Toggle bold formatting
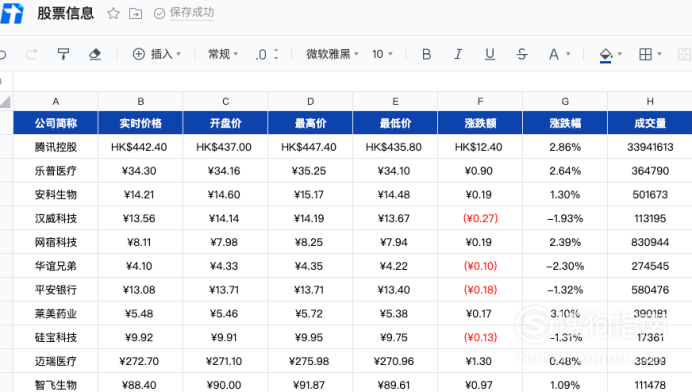The height and width of the screenshot is (392, 692). [426, 54]
